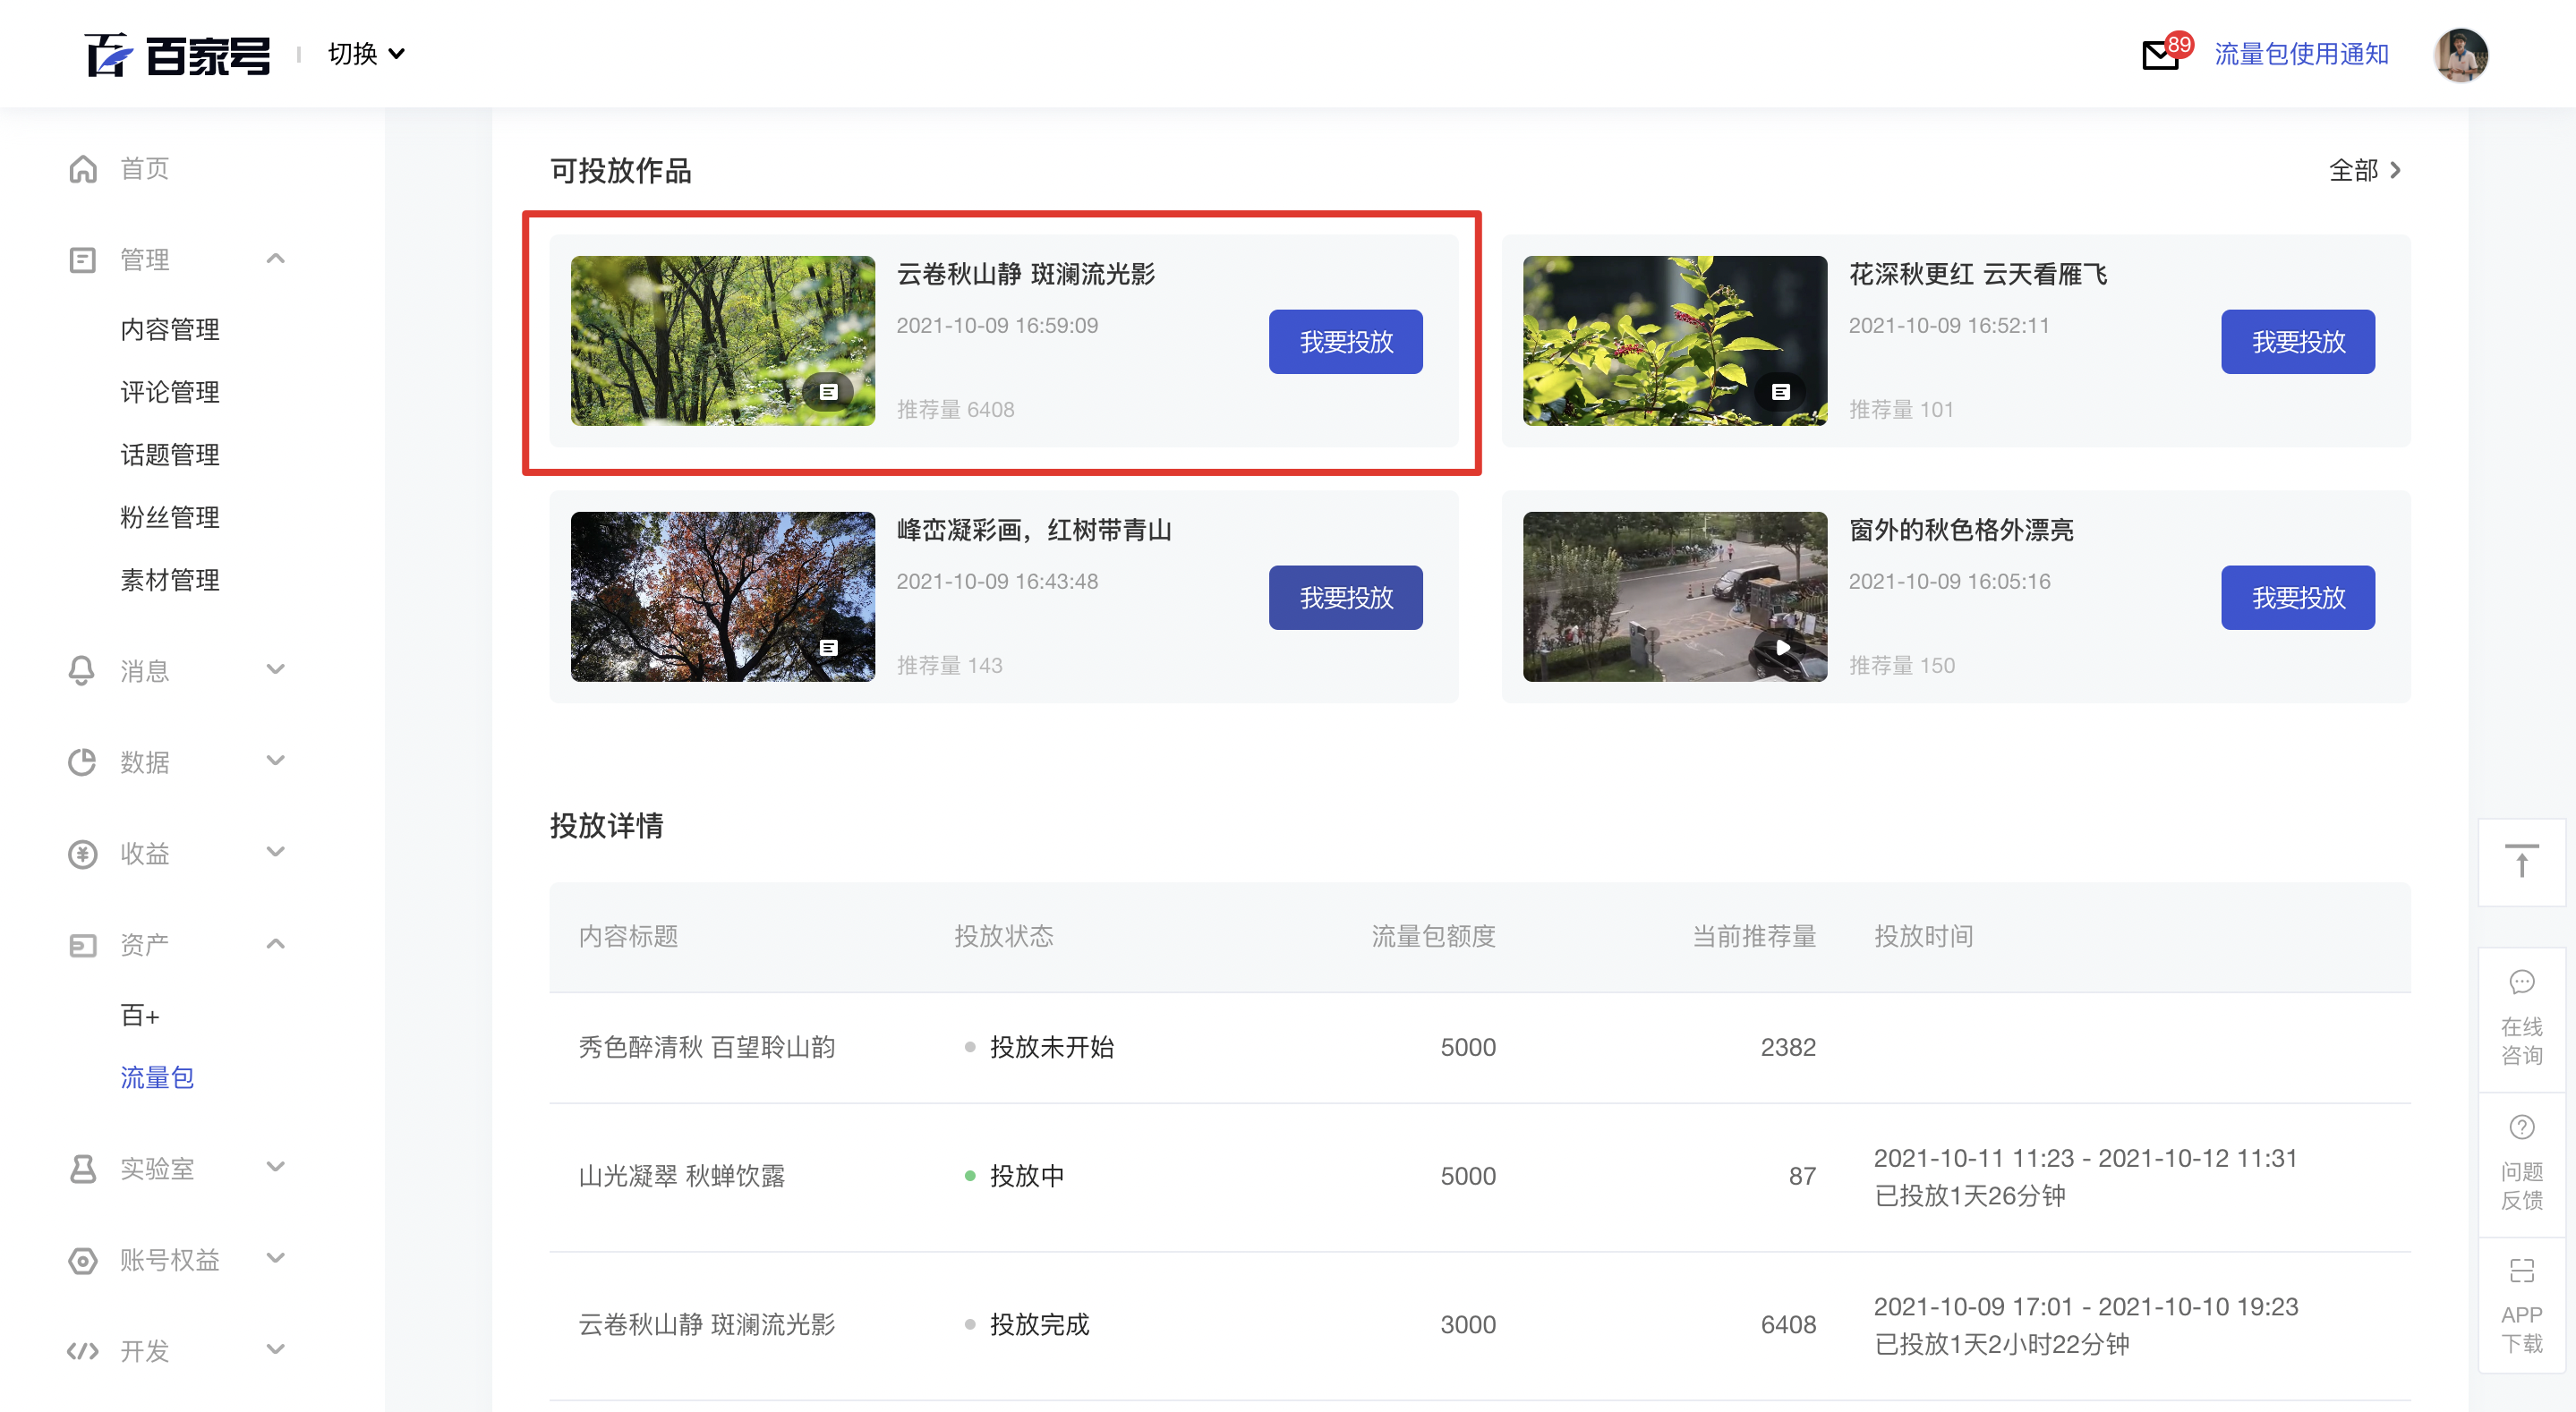Click 投放中 status cell

1026,1176
